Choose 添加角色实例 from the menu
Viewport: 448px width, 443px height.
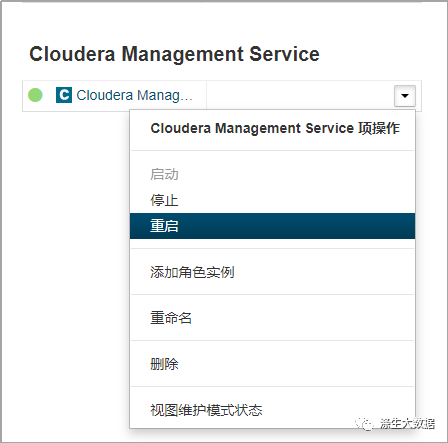[192, 272]
